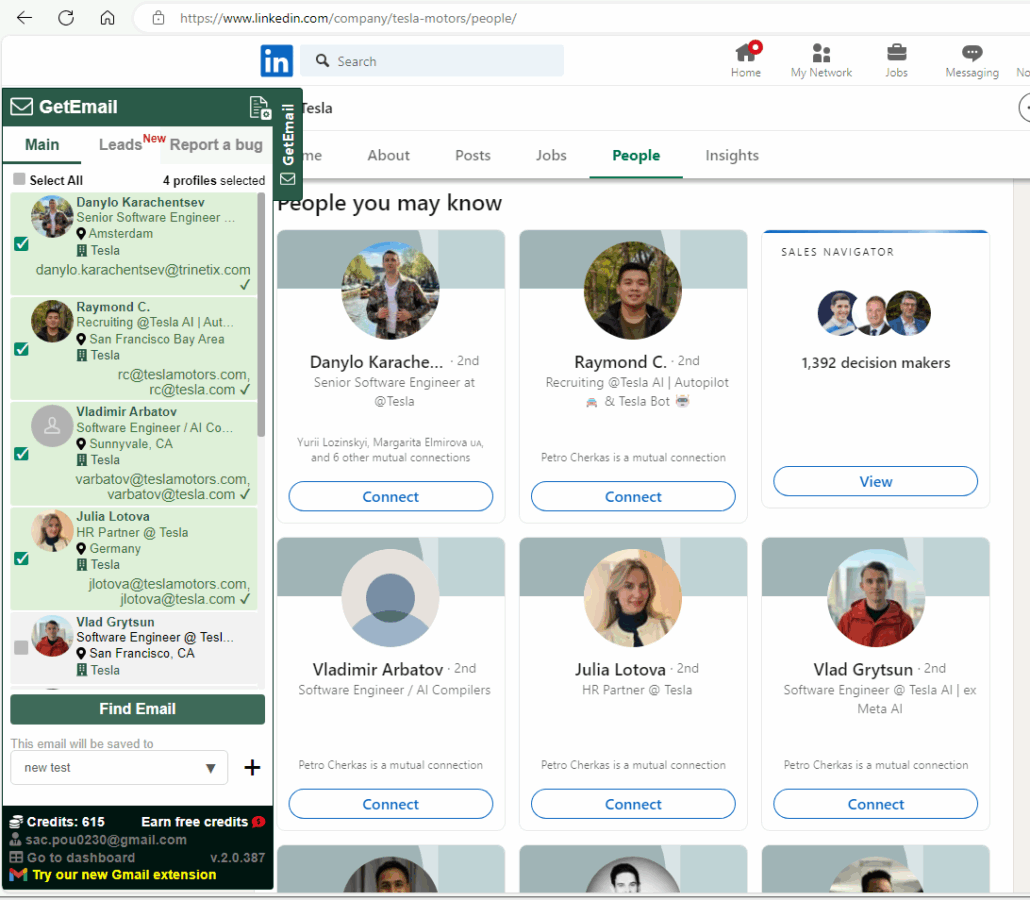Screen dimensions: 1030x900
Task: Toggle the Select All checkbox
Action: [x=20, y=180]
